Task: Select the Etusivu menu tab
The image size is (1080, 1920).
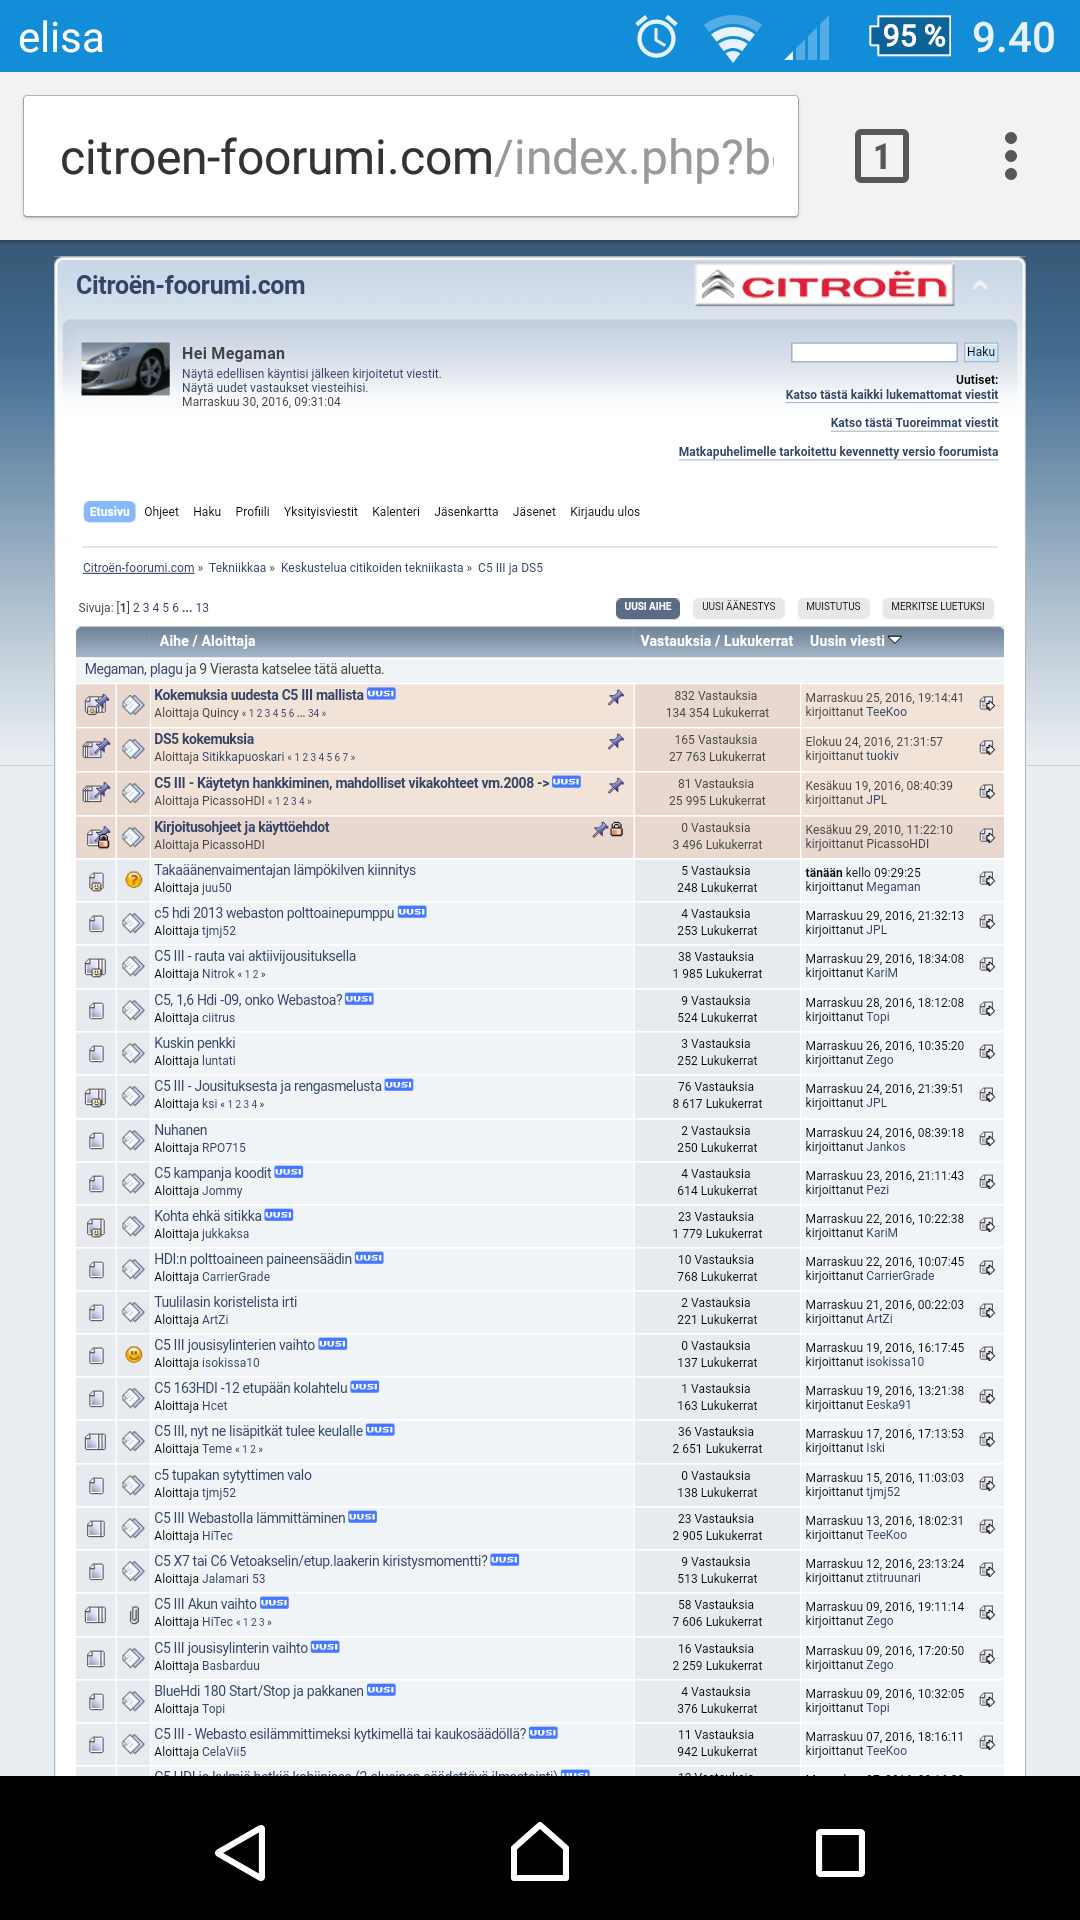Action: click(x=110, y=512)
